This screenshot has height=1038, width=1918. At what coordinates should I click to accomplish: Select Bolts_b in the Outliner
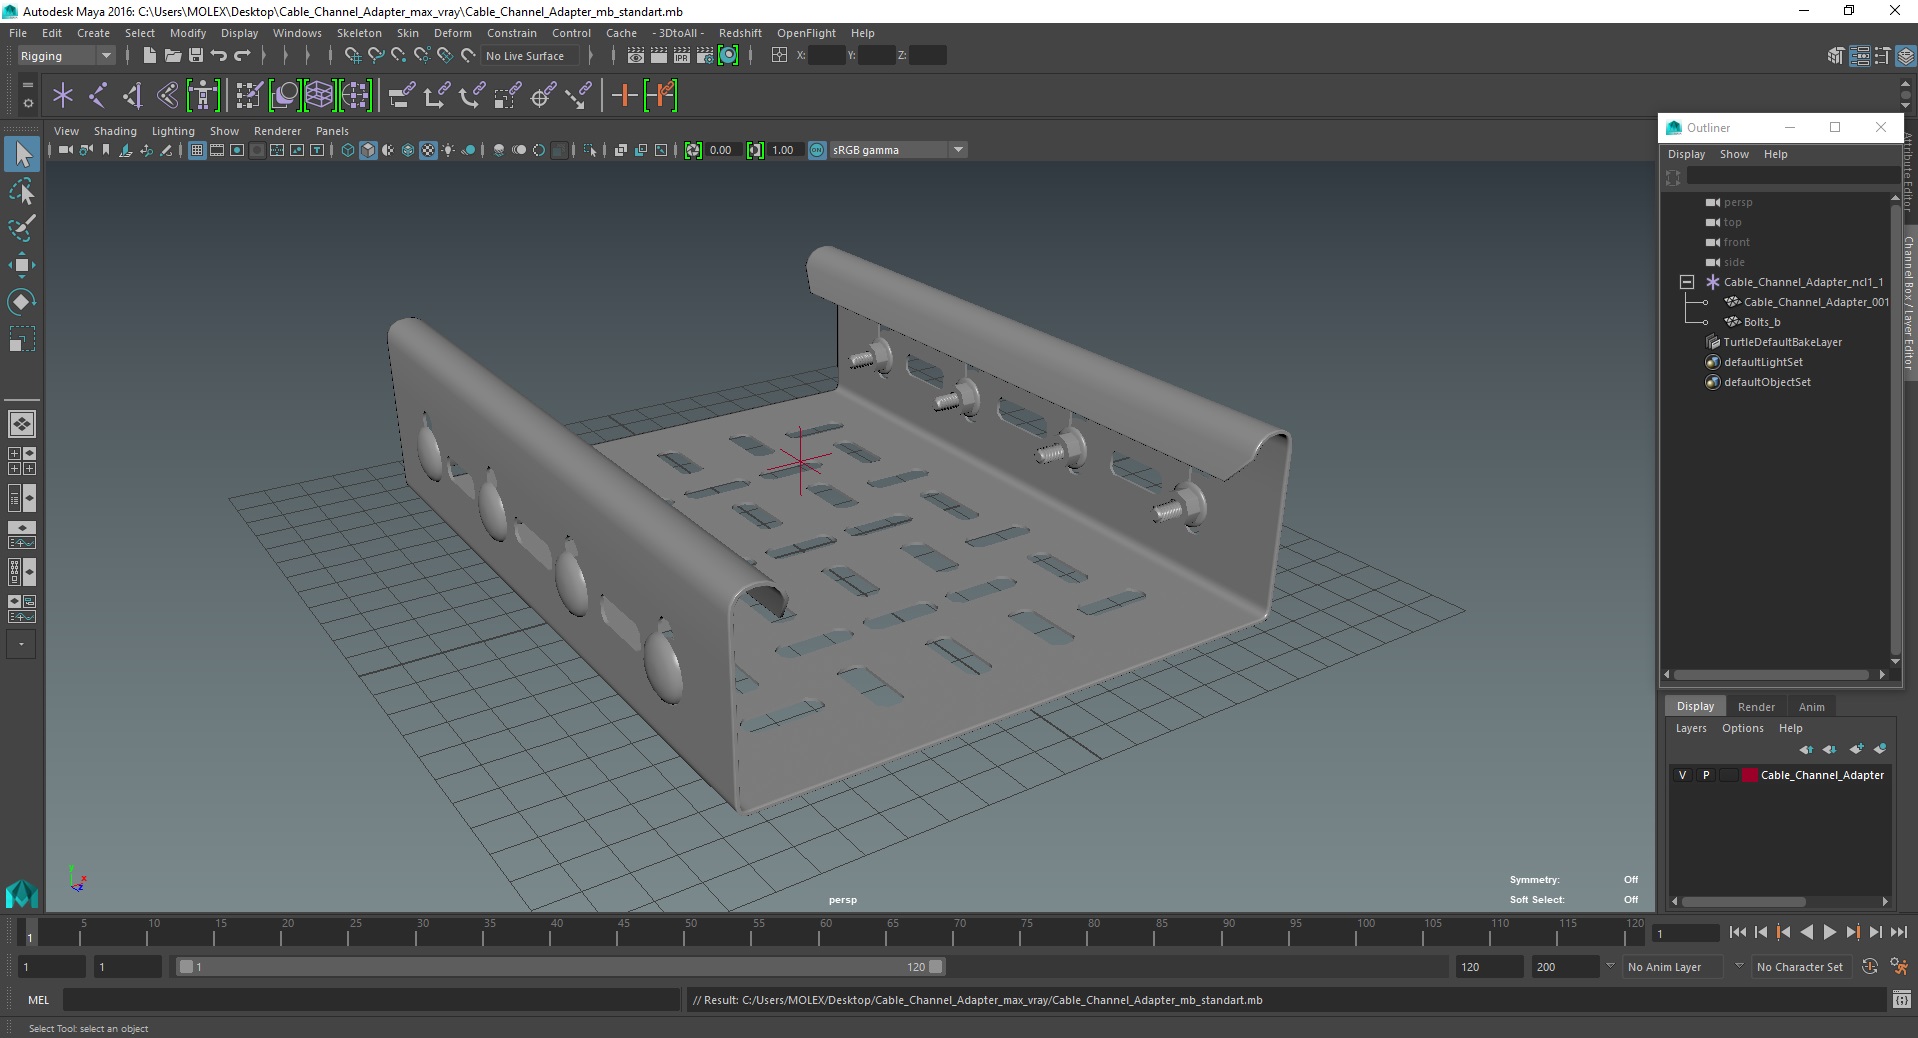1762,322
